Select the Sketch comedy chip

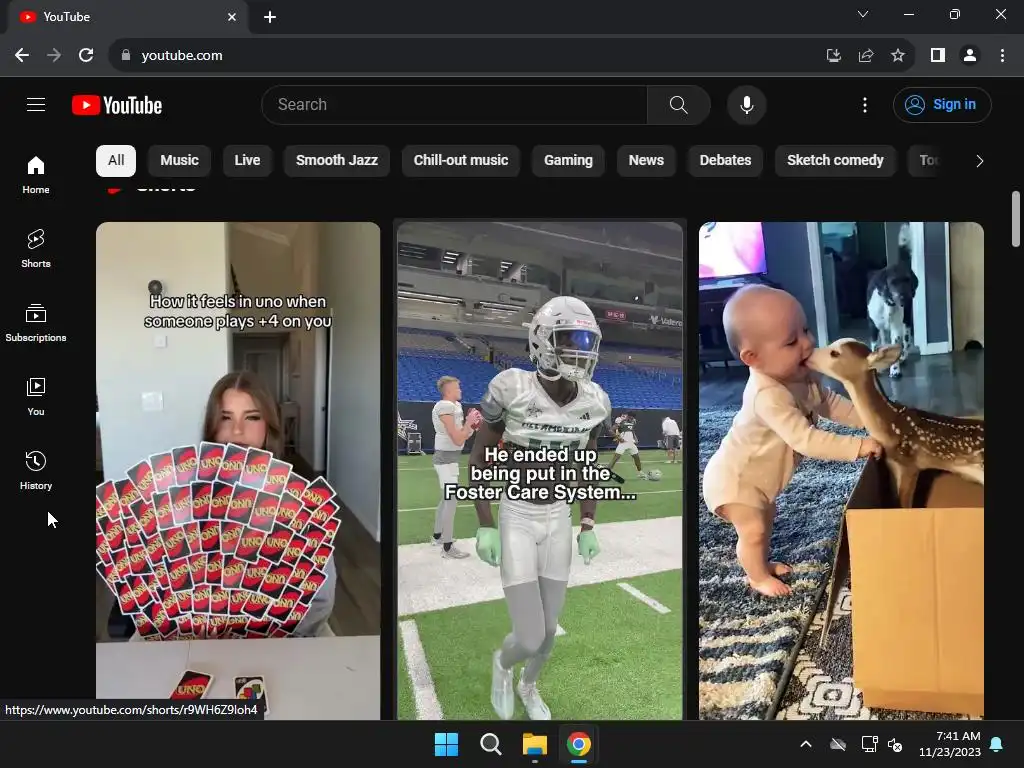835,161
